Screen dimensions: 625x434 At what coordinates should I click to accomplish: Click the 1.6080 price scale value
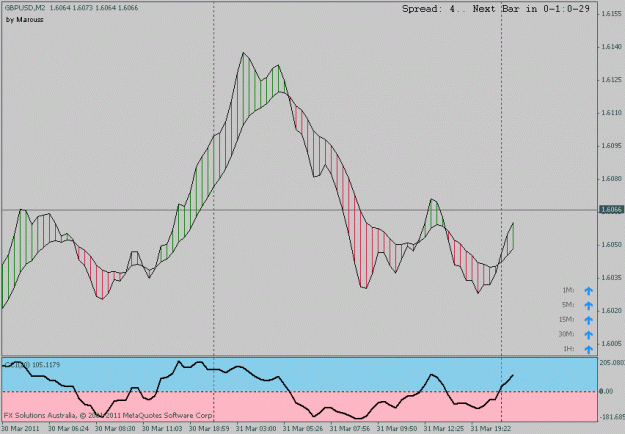[612, 179]
